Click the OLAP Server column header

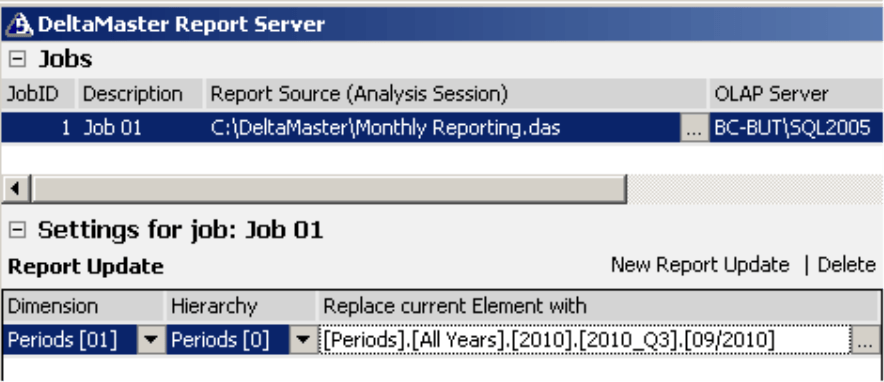796,94
